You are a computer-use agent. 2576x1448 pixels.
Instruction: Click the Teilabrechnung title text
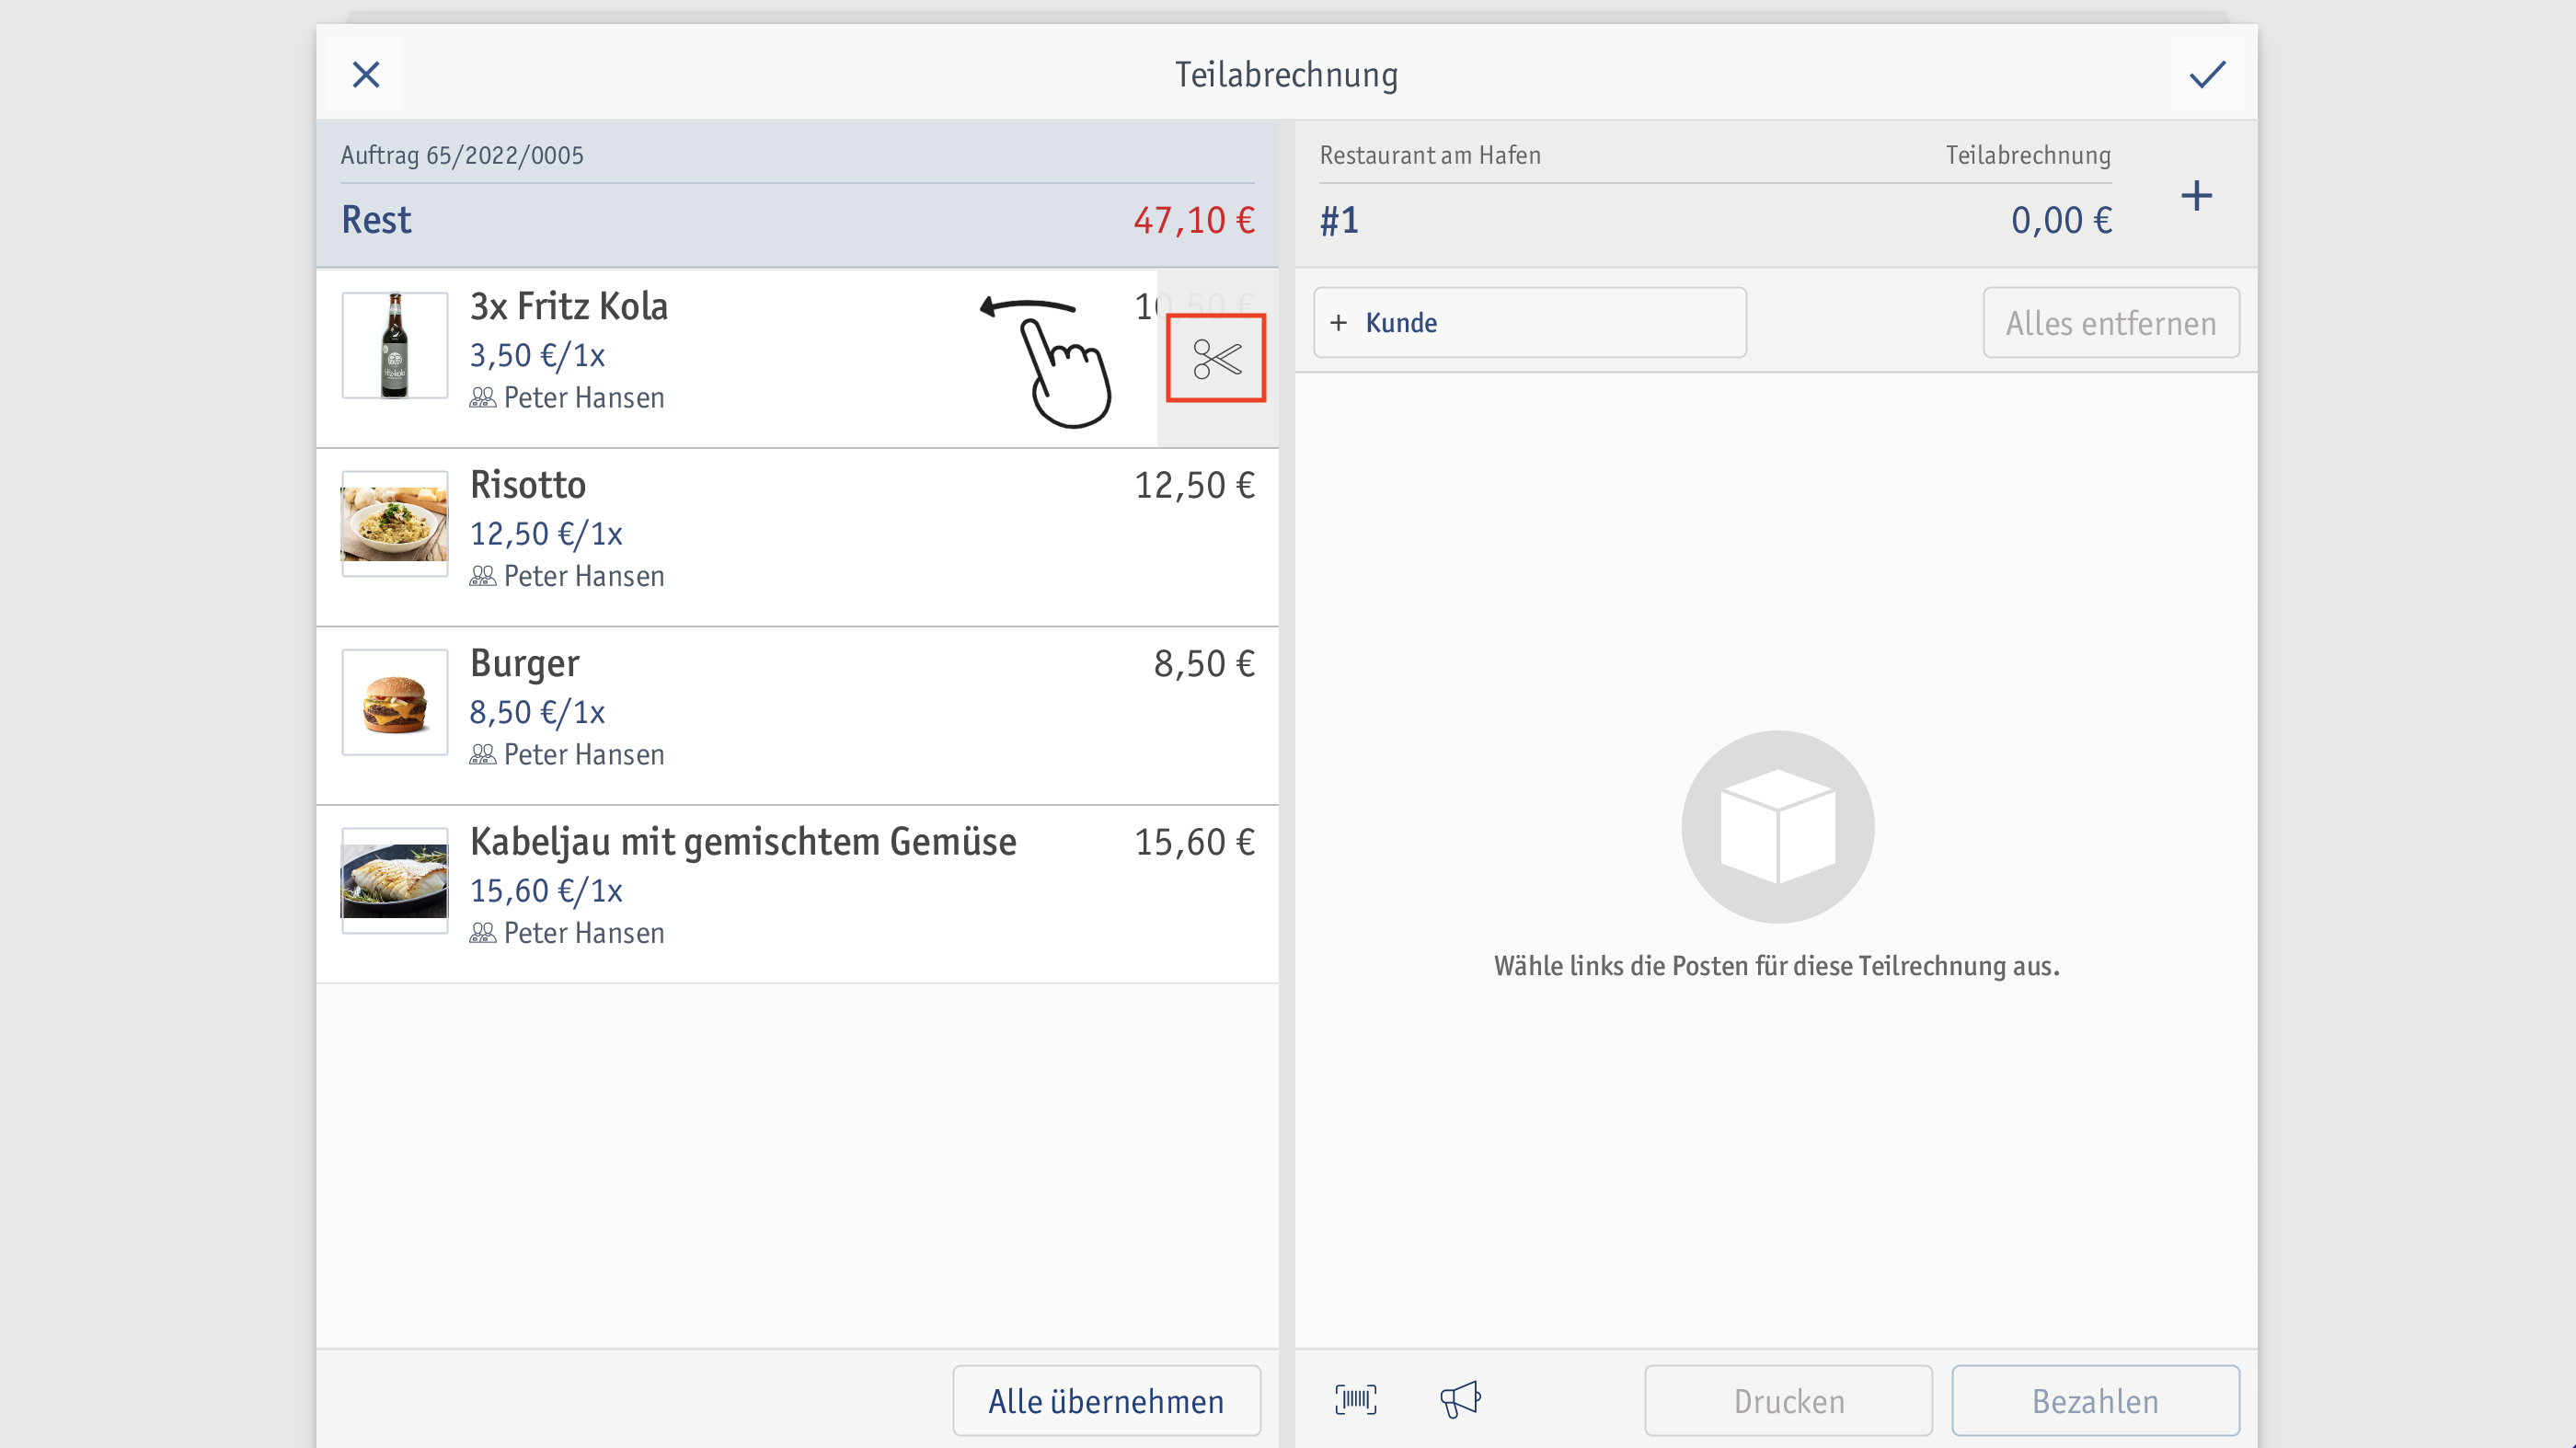coord(1286,75)
